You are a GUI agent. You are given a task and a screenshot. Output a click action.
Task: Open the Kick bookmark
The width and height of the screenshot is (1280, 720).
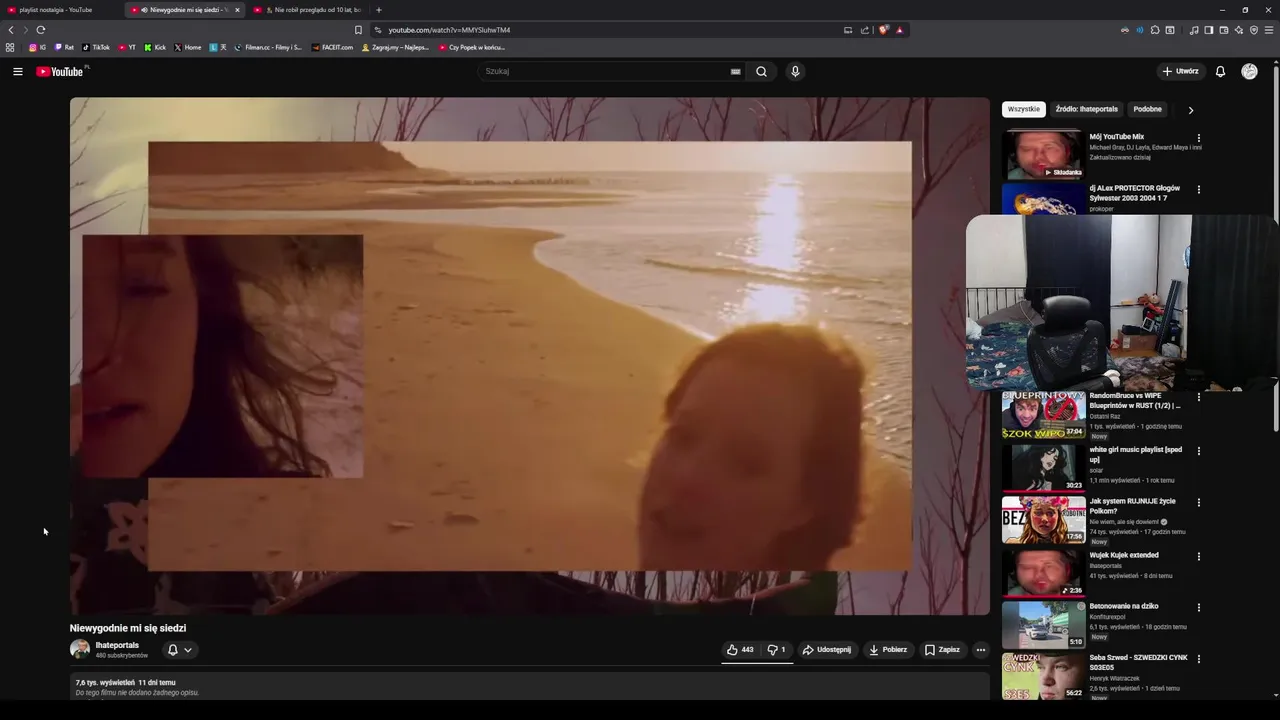155,47
